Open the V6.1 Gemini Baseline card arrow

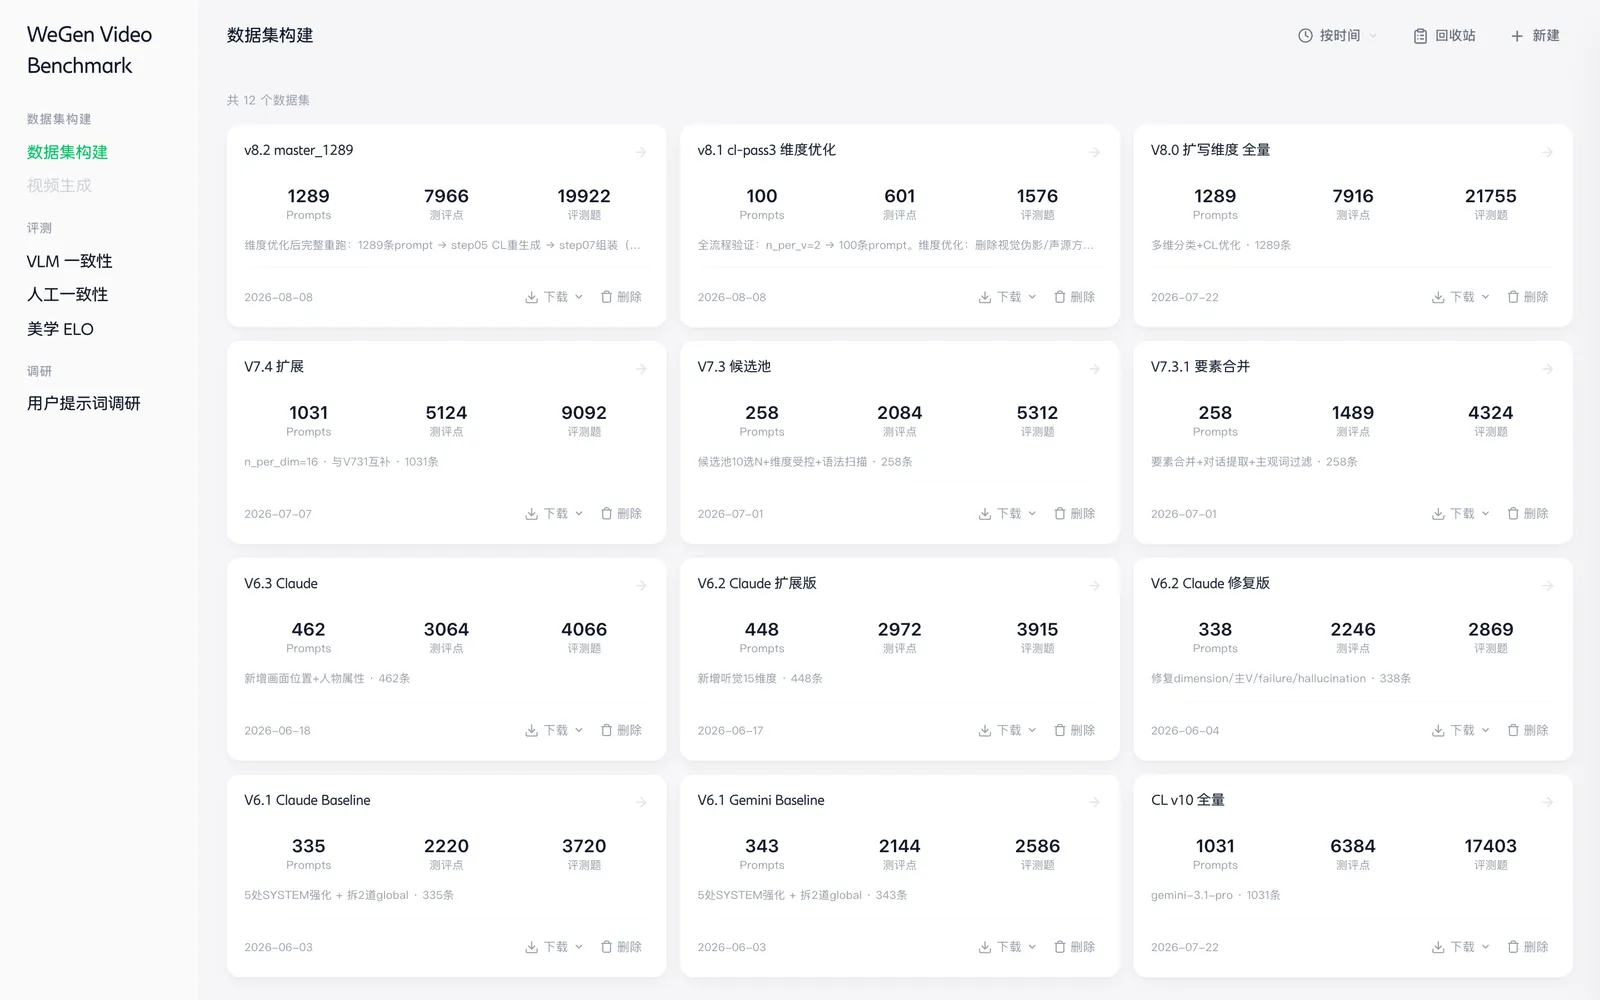pyautogui.click(x=1094, y=802)
